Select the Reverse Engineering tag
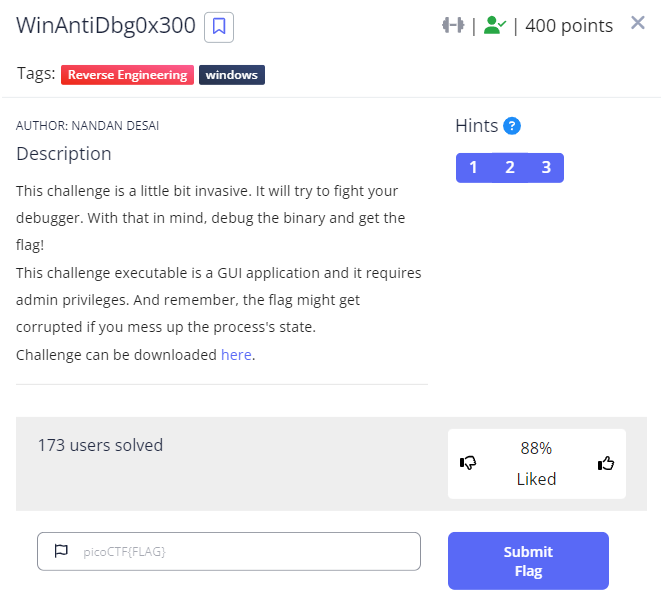 click(x=127, y=75)
